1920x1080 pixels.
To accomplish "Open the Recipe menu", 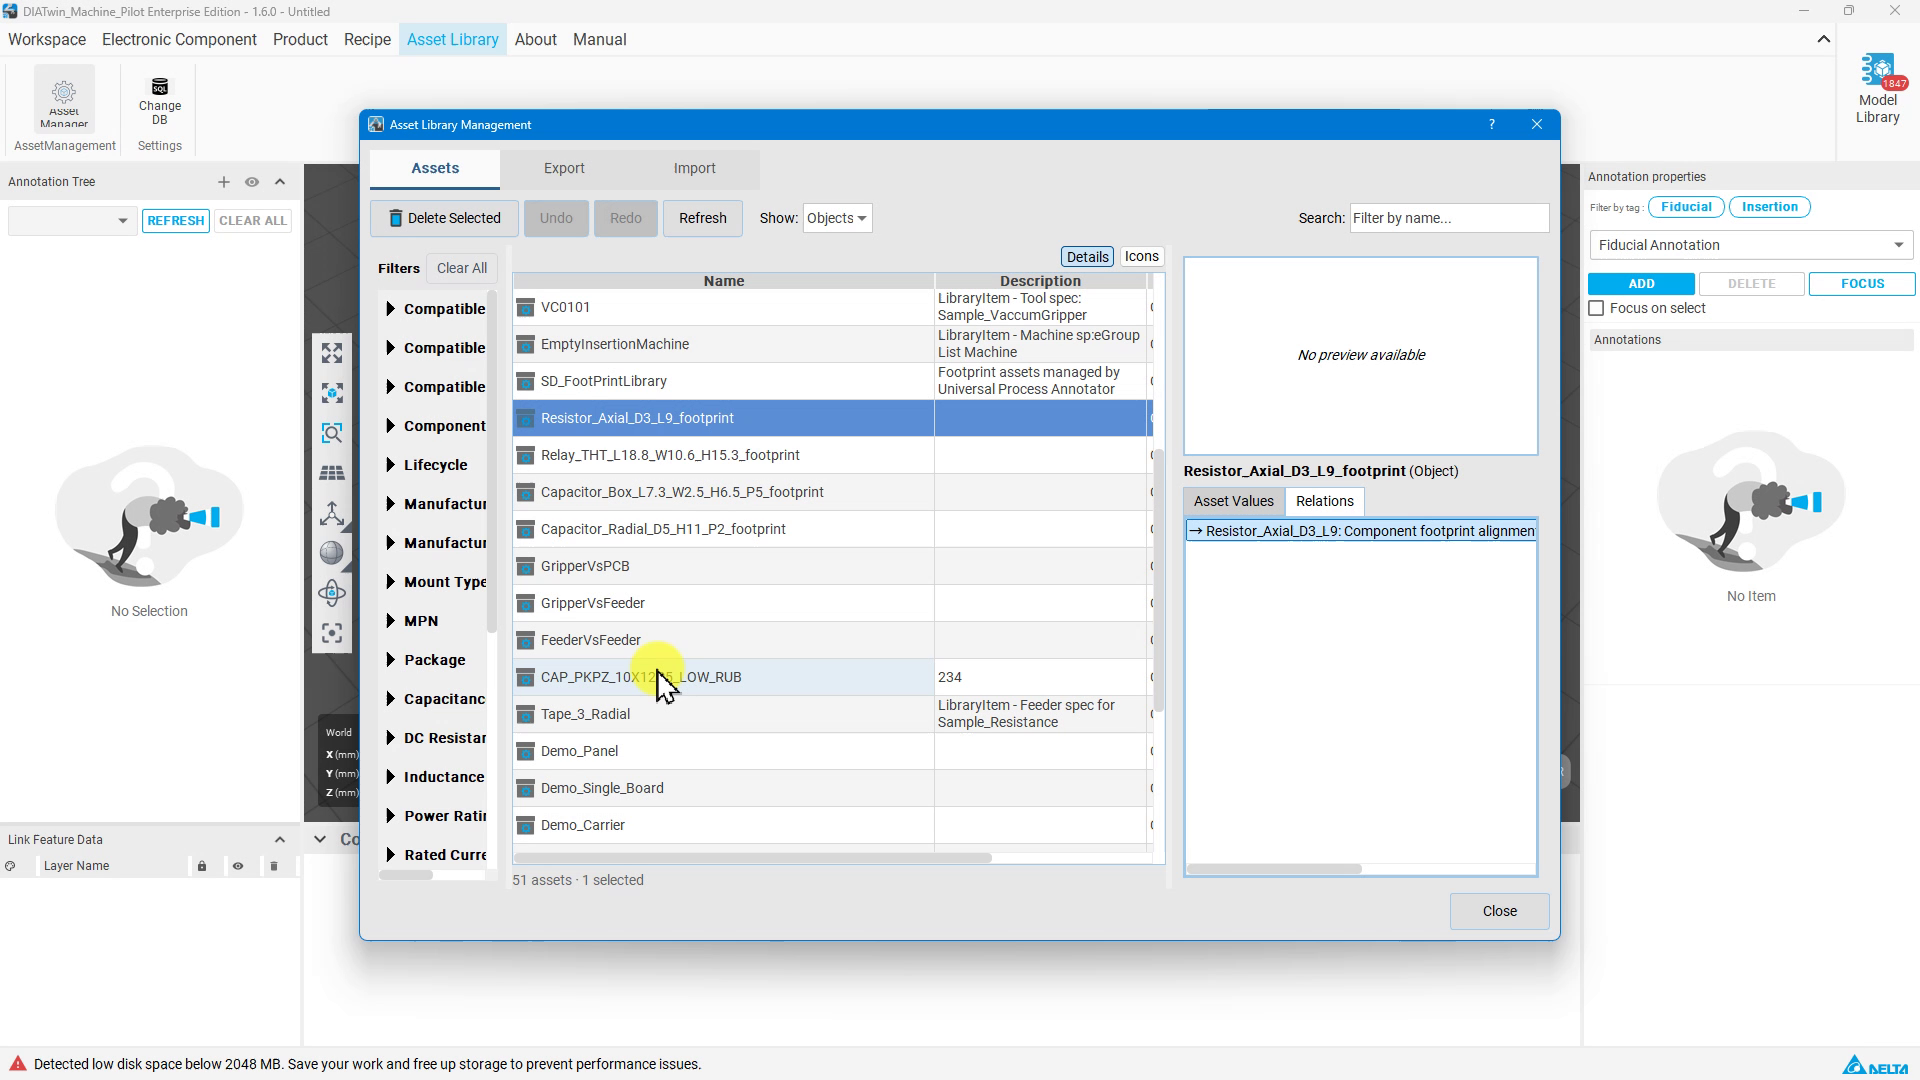I will point(367,40).
